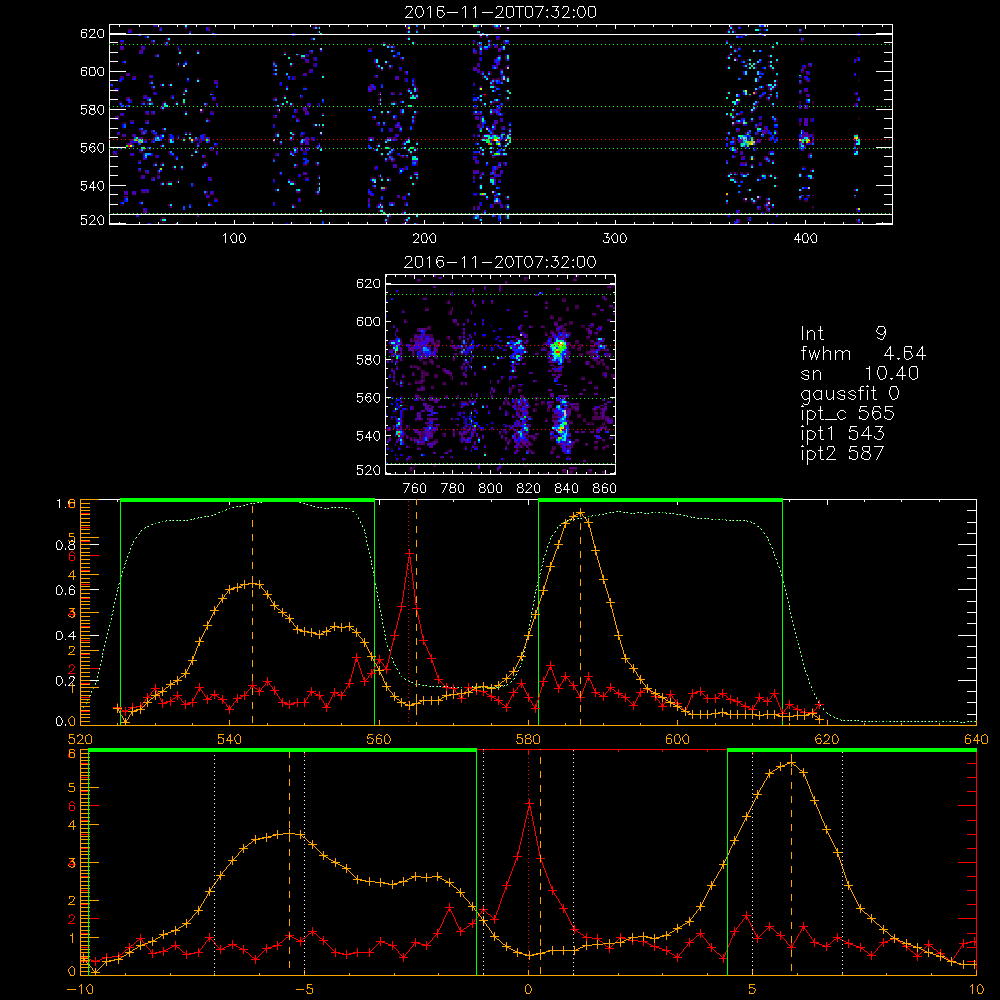This screenshot has width=1000, height=1000.
Task: Click x-axis label 520 on third plot
Action: (x=80, y=739)
